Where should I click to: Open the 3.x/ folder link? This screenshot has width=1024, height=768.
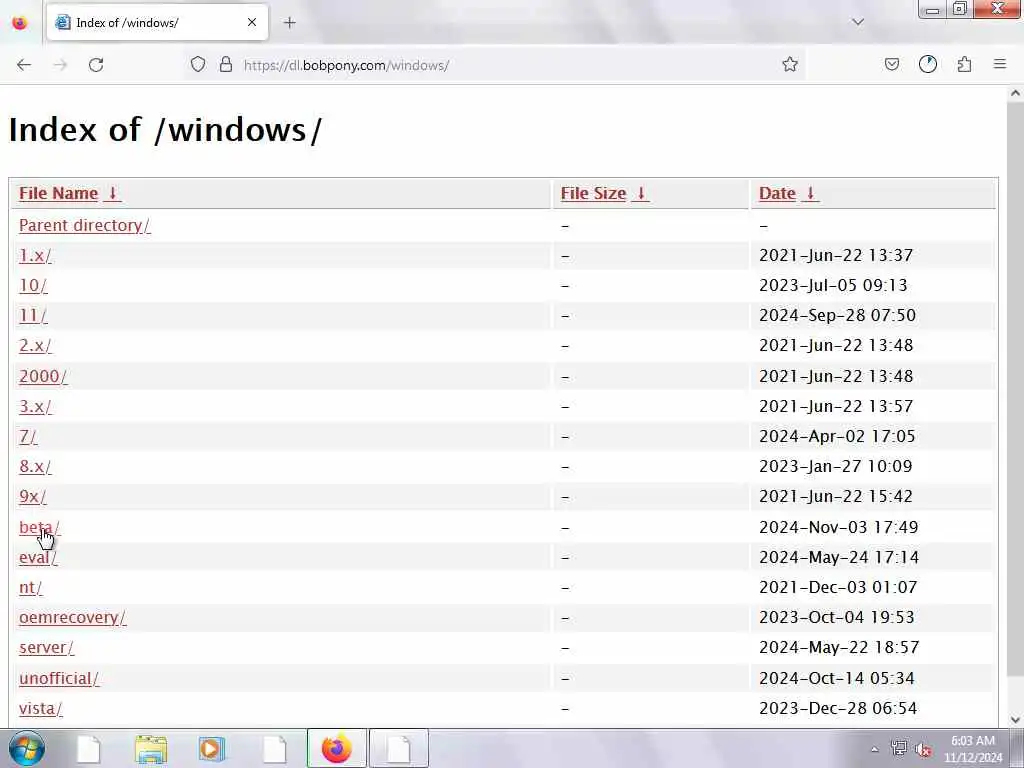pyautogui.click(x=35, y=406)
